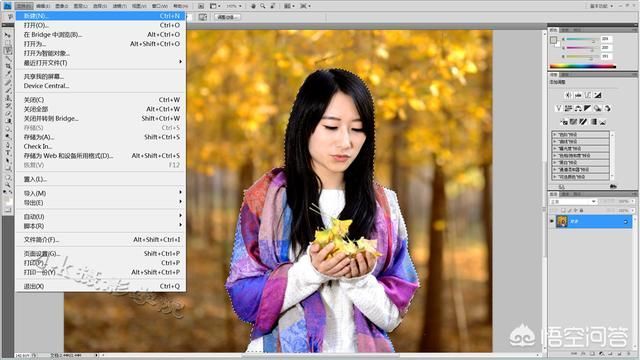The width and height of the screenshot is (640, 360).
Task: Select Rotate View tool in application bar
Action: 272,6
